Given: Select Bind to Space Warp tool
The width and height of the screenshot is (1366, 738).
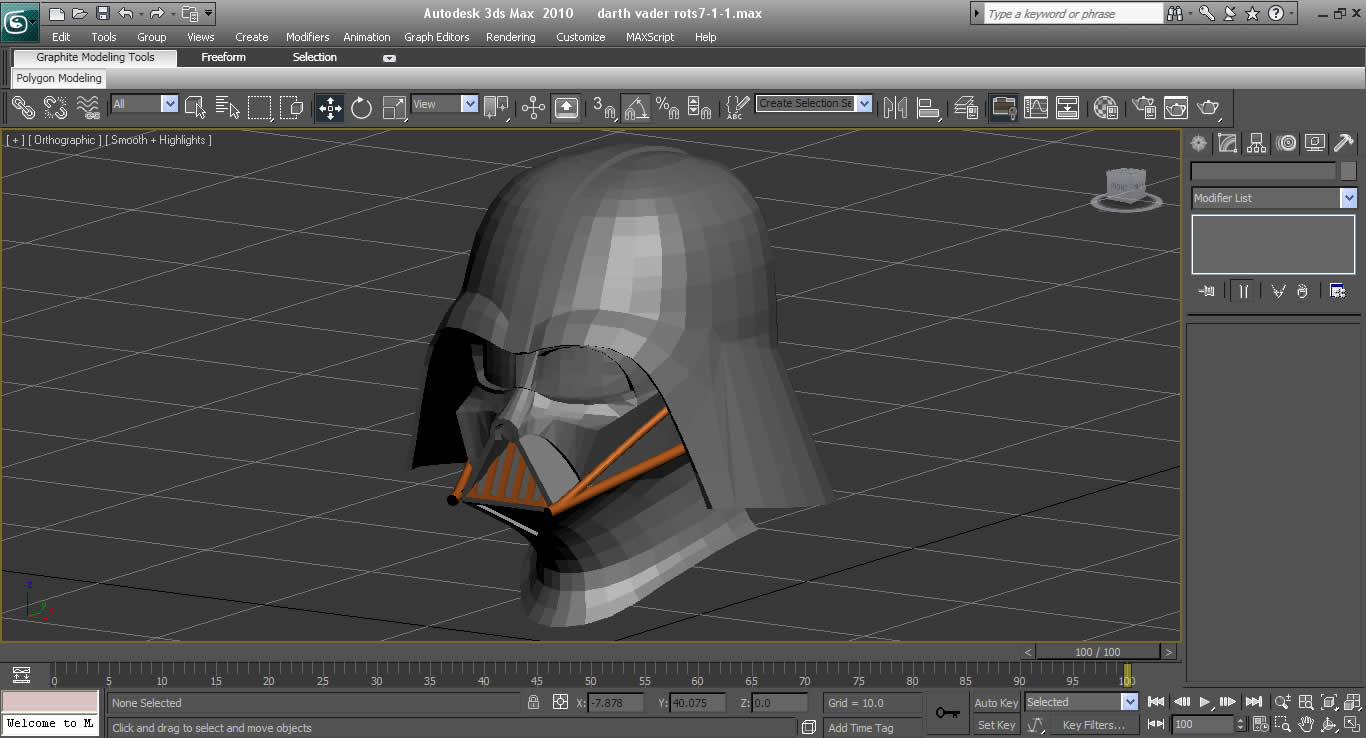Looking at the screenshot, I should 88,107.
